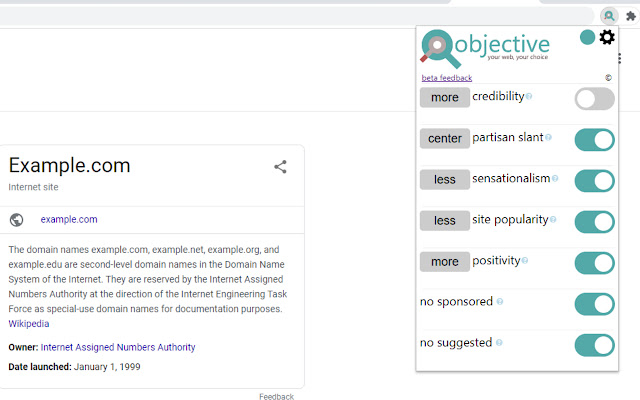Click the 'Internet site' subtitle
This screenshot has height=400, width=640.
coord(33,187)
